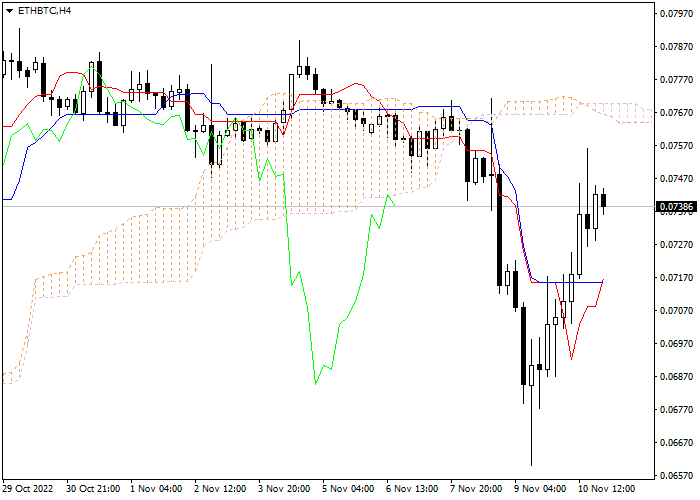The image size is (700, 500).
Task: Click the 6 Nov 13:00 time label
Action: tap(412, 489)
